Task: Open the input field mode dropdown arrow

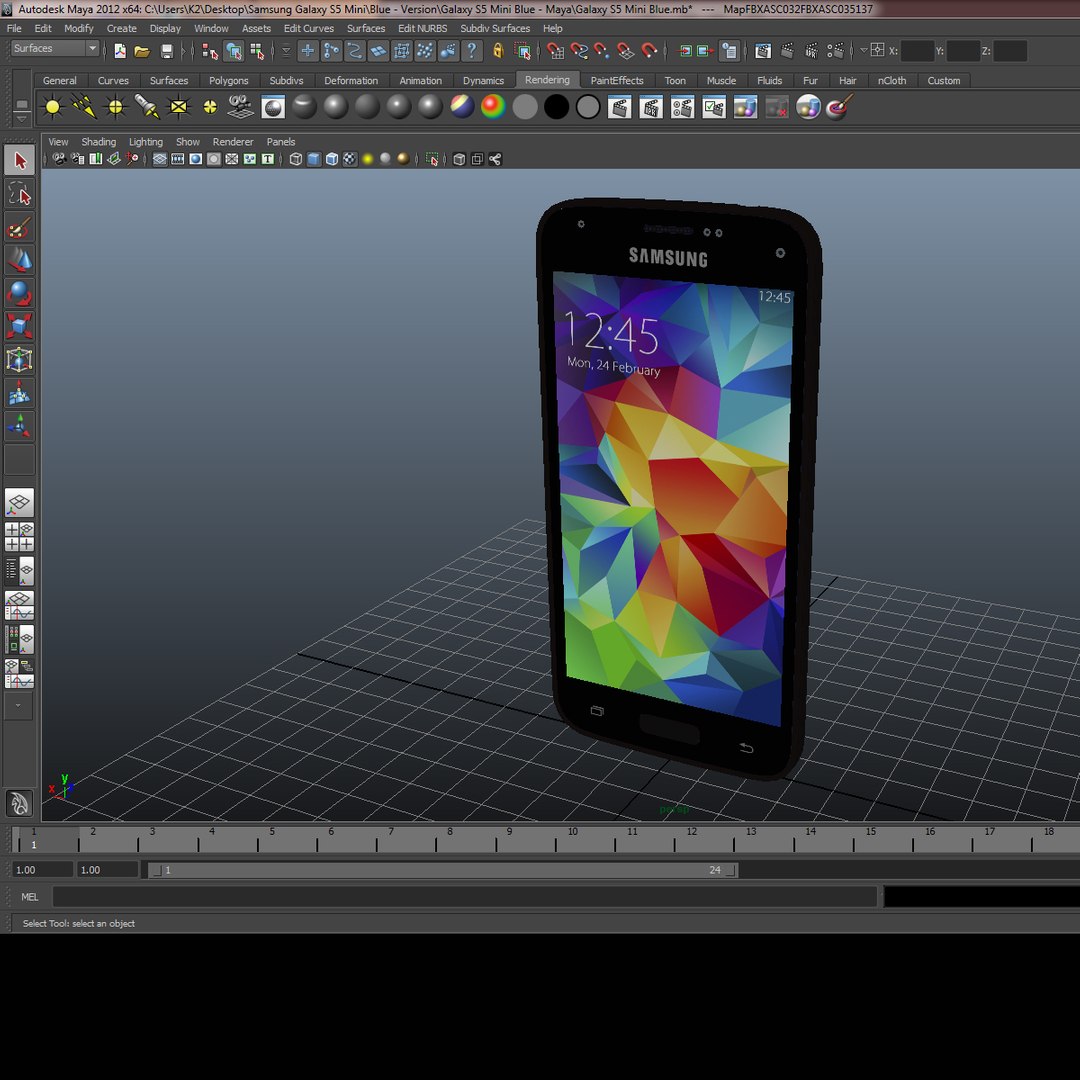Action: pyautogui.click(x=864, y=50)
